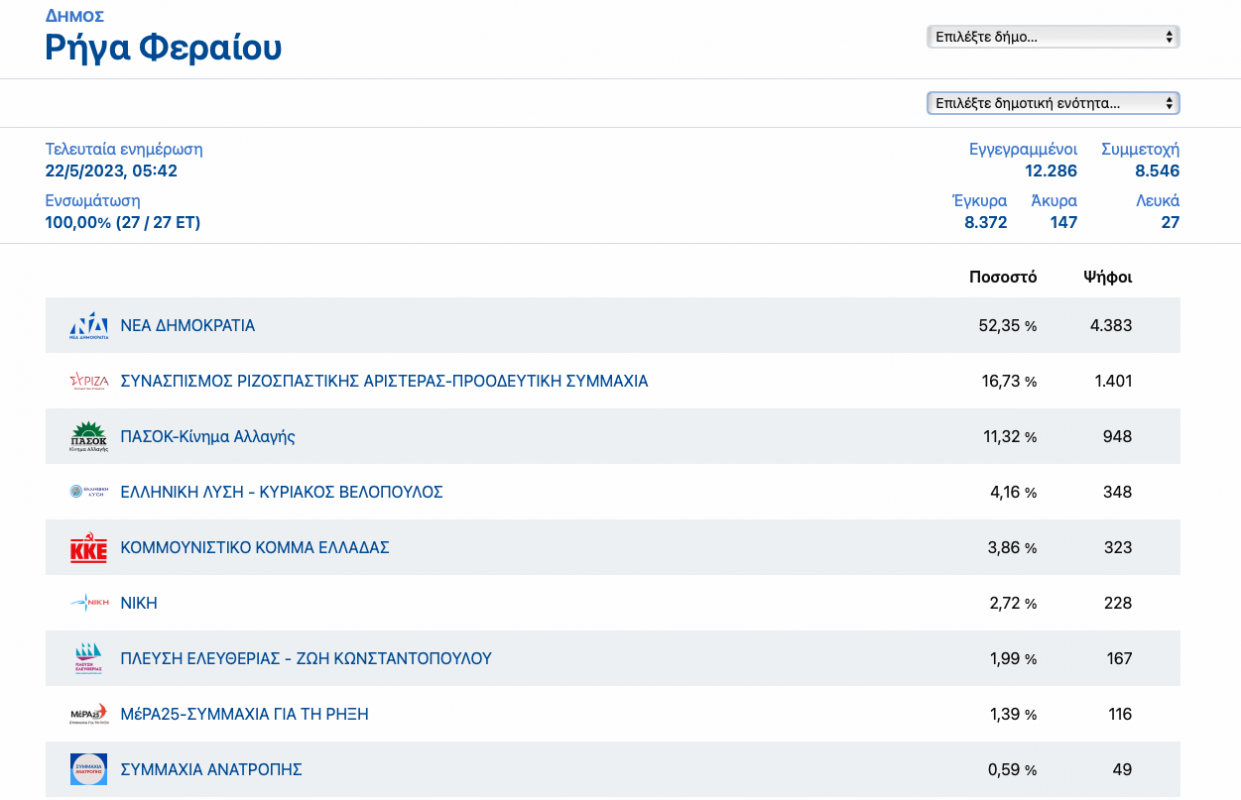This screenshot has height=800, width=1241.
Task: Open ΜέΡΑ25-ΣΥΜΜΑΧΙΑ ΓΙΑ ΤΗ ΡΗΞΗ link
Action: click(245, 714)
